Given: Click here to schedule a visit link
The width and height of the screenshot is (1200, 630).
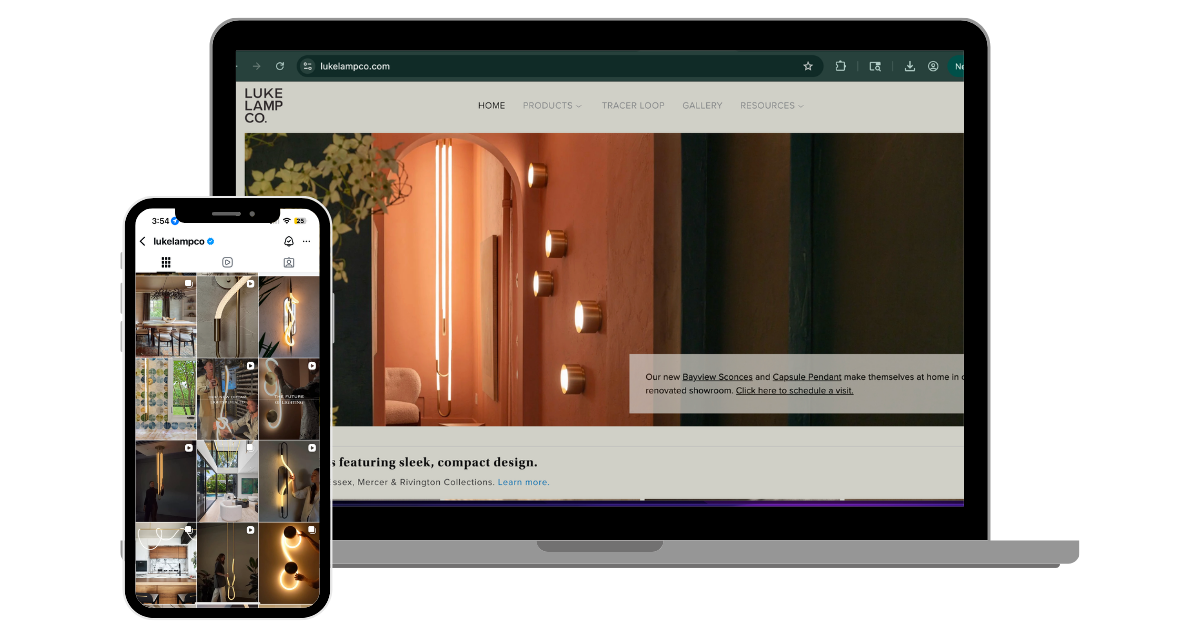Looking at the screenshot, I should pyautogui.click(x=795, y=390).
